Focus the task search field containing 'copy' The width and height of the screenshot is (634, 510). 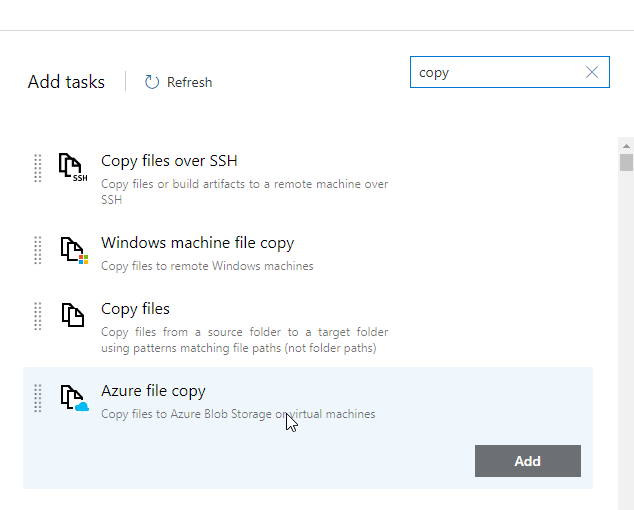coord(496,72)
